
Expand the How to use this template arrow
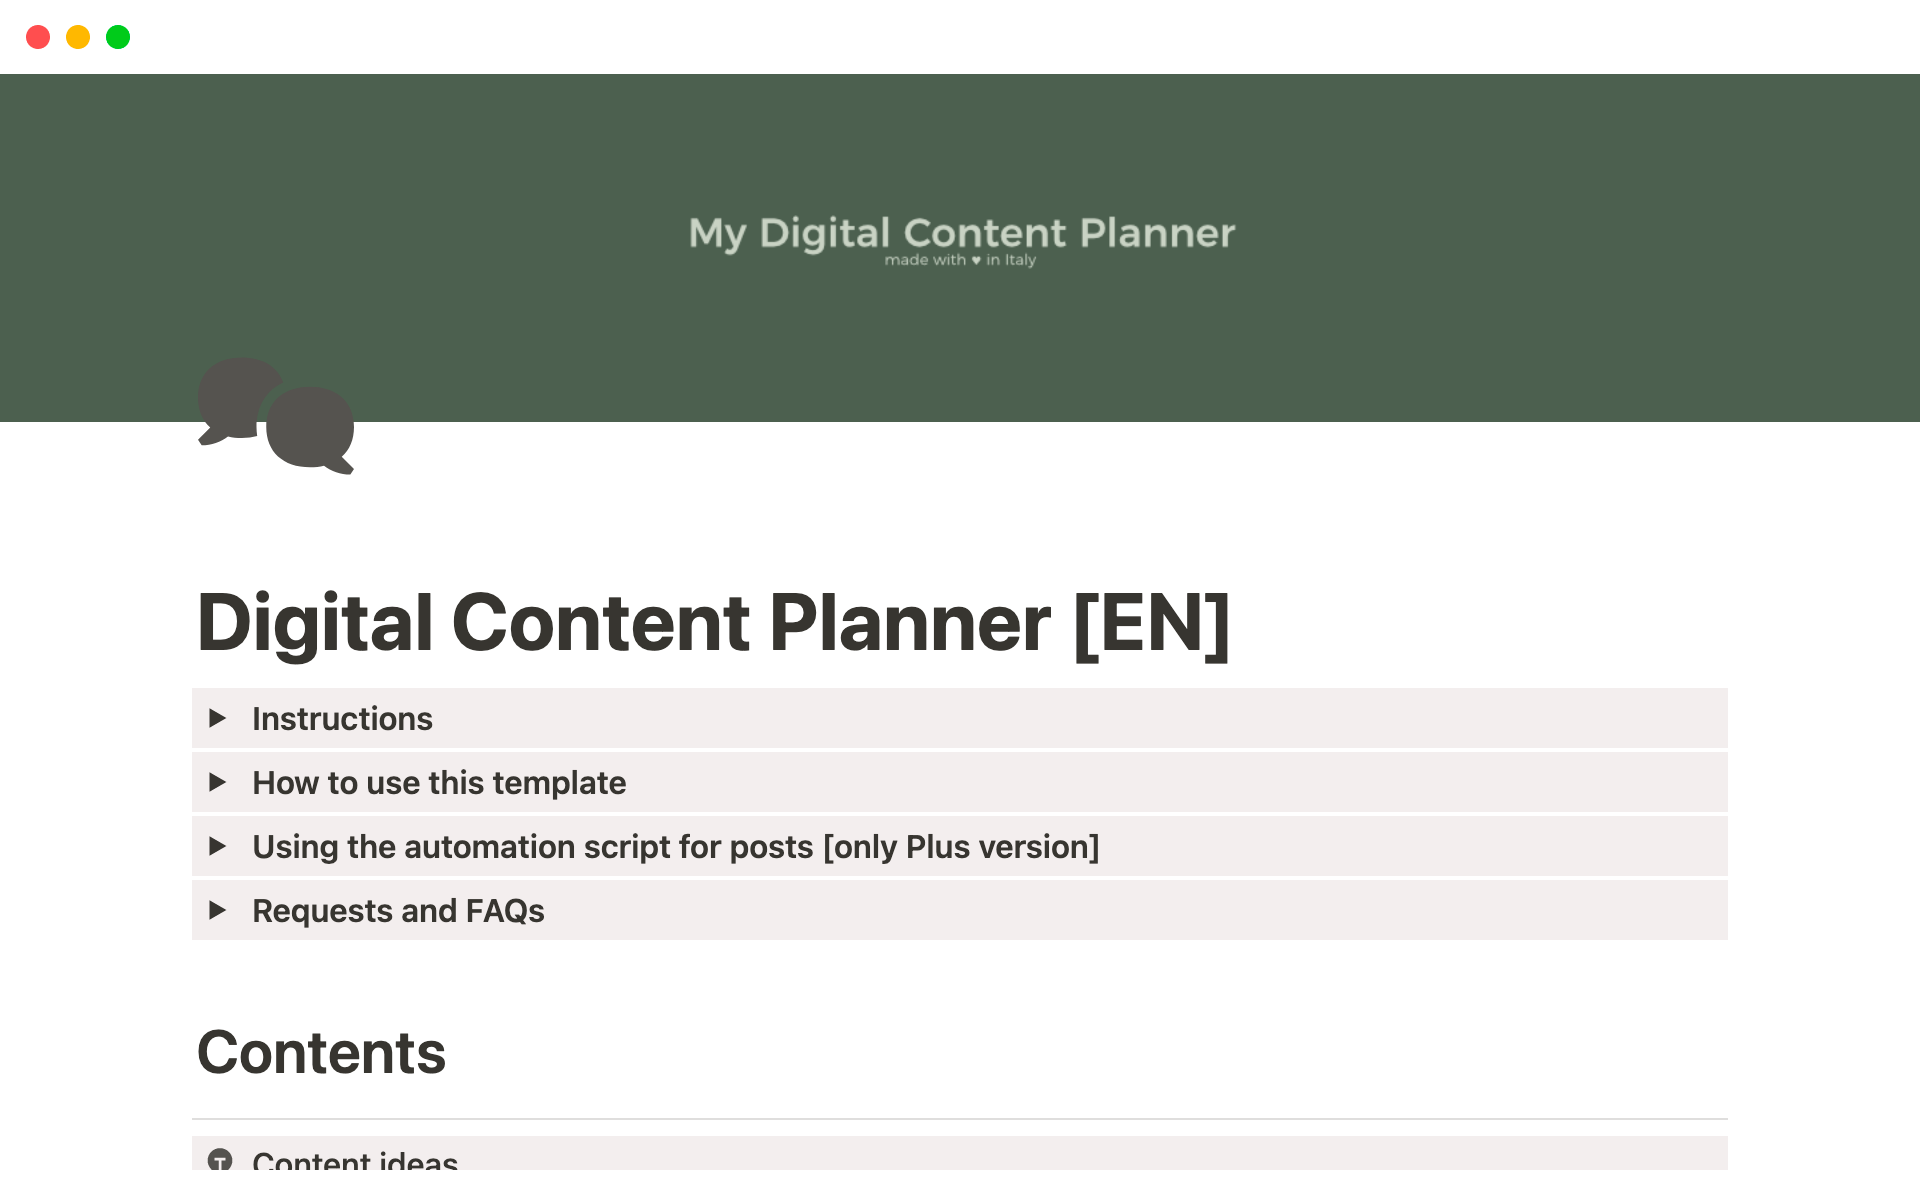click(x=217, y=782)
